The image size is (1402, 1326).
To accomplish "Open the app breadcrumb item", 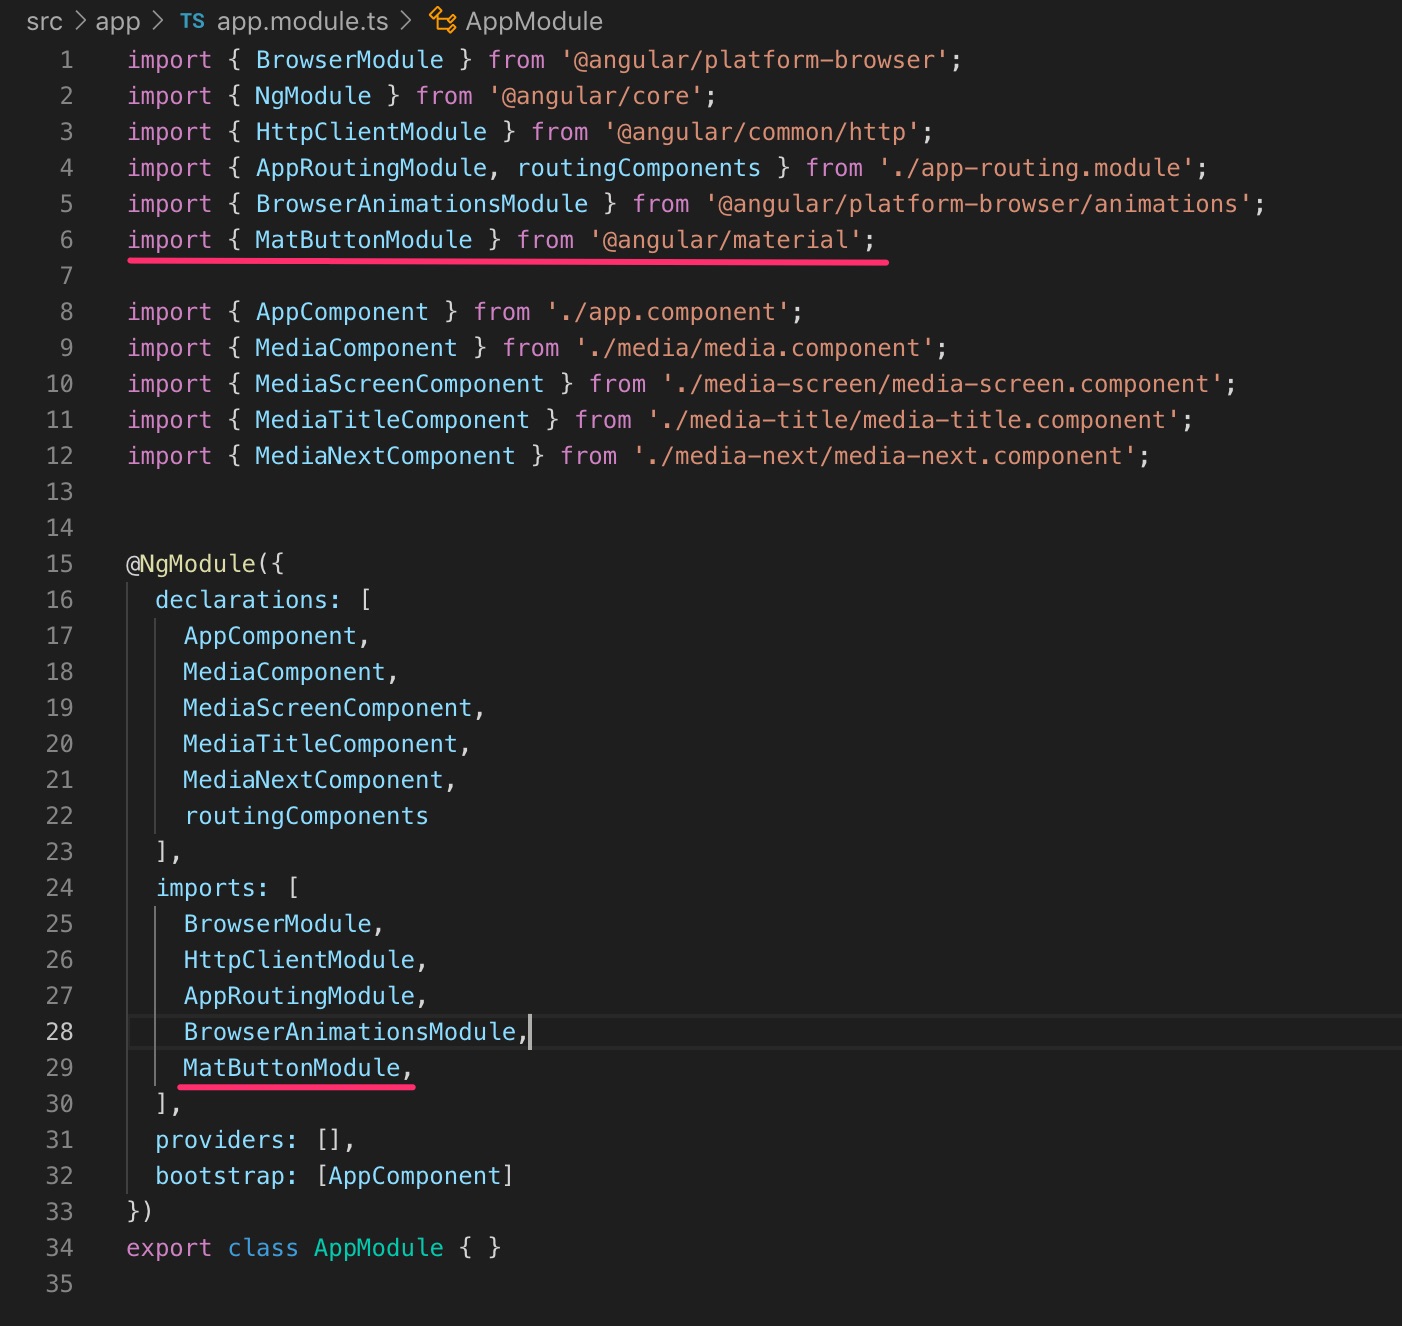I will 116,20.
